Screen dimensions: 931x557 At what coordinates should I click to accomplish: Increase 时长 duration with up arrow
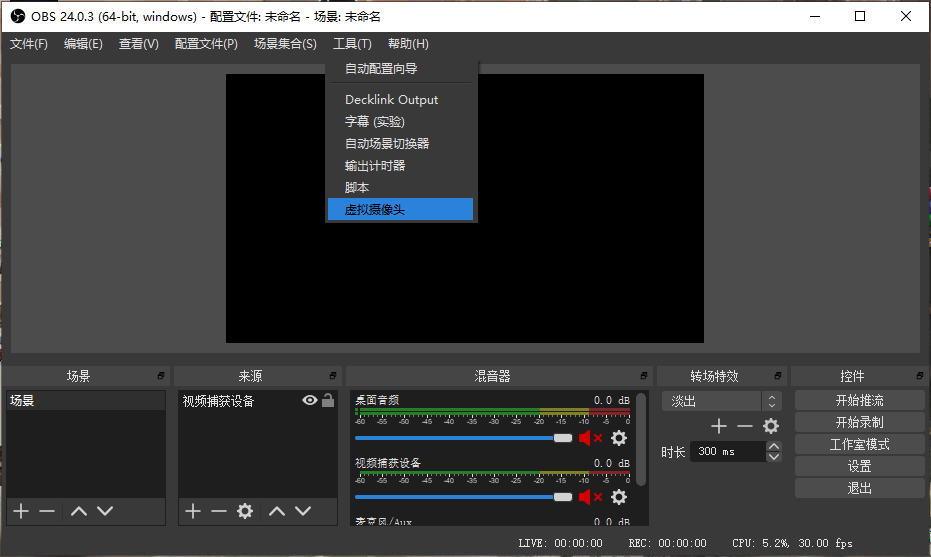point(774,447)
